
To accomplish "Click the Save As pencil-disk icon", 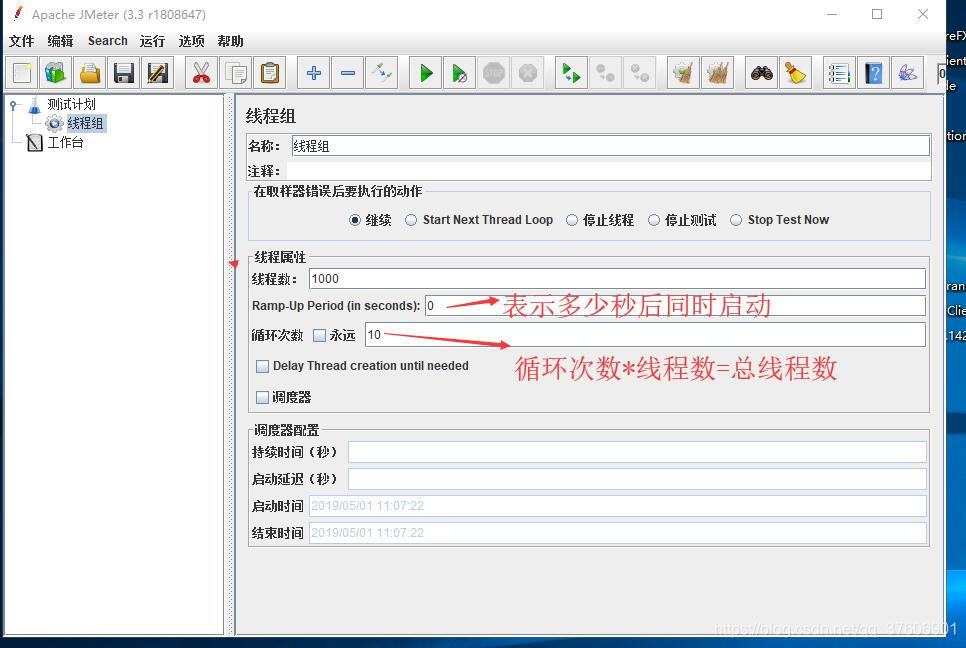I will pos(158,73).
